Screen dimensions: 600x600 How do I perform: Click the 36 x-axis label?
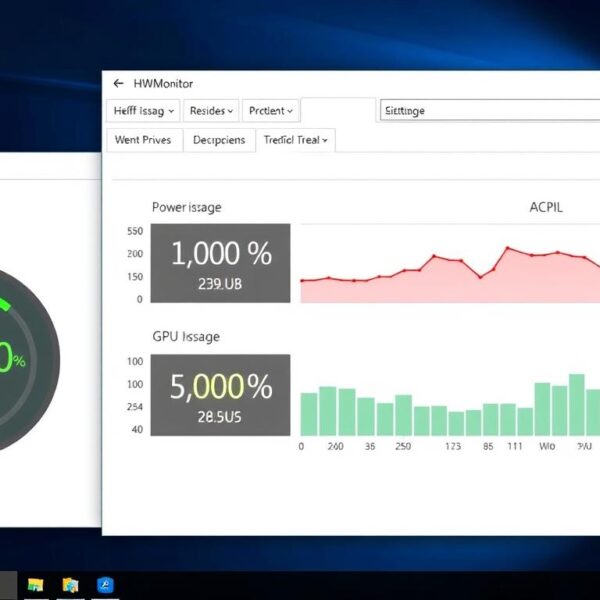(370, 446)
